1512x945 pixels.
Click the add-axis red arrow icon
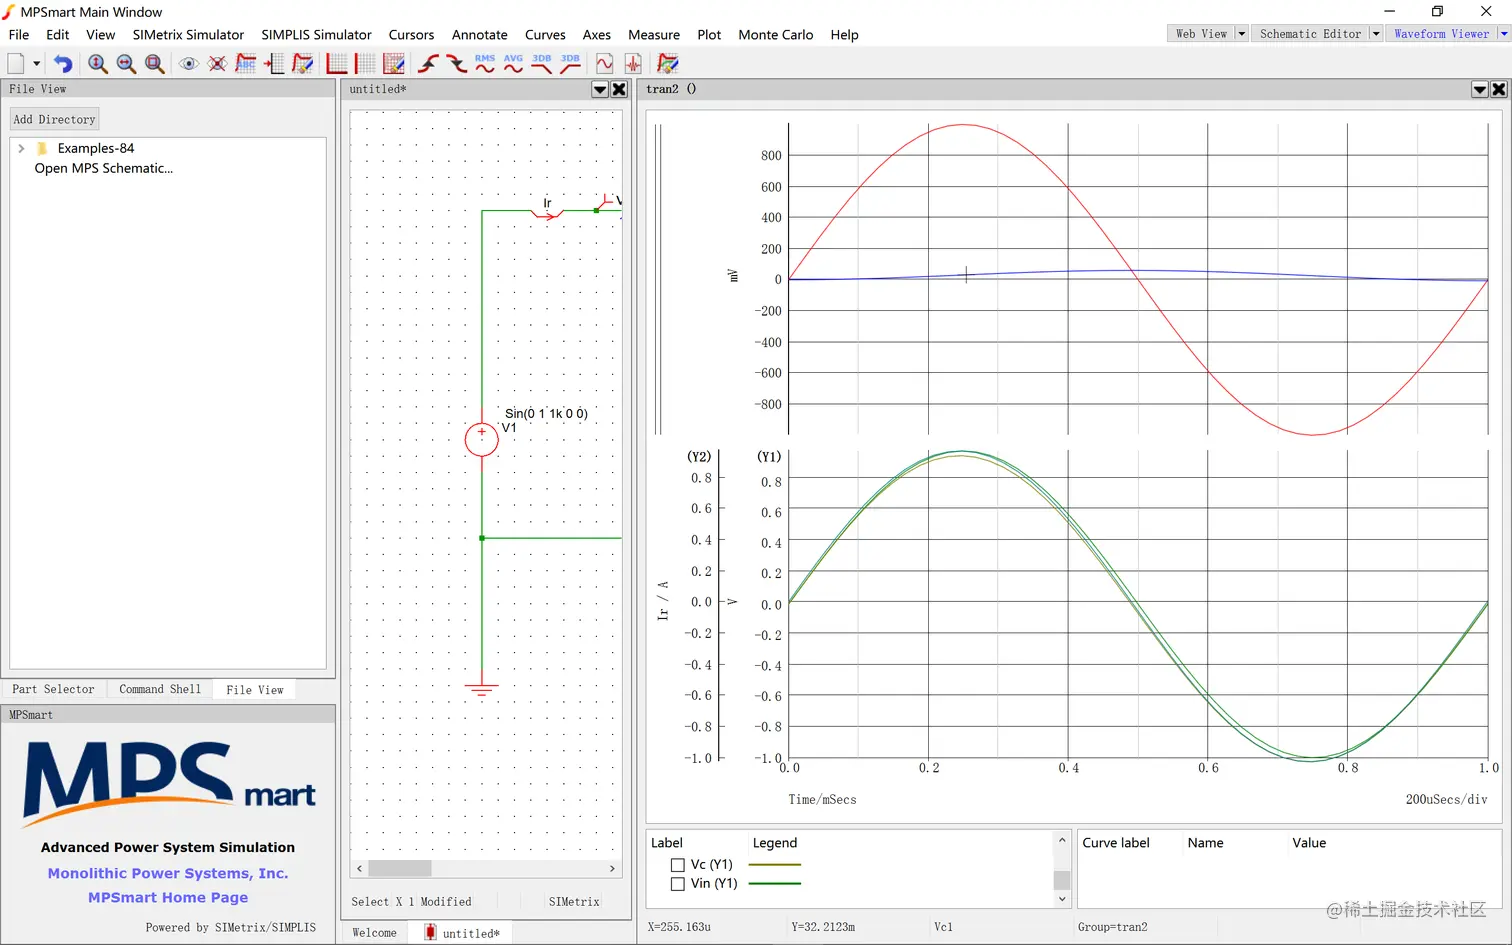pos(274,64)
